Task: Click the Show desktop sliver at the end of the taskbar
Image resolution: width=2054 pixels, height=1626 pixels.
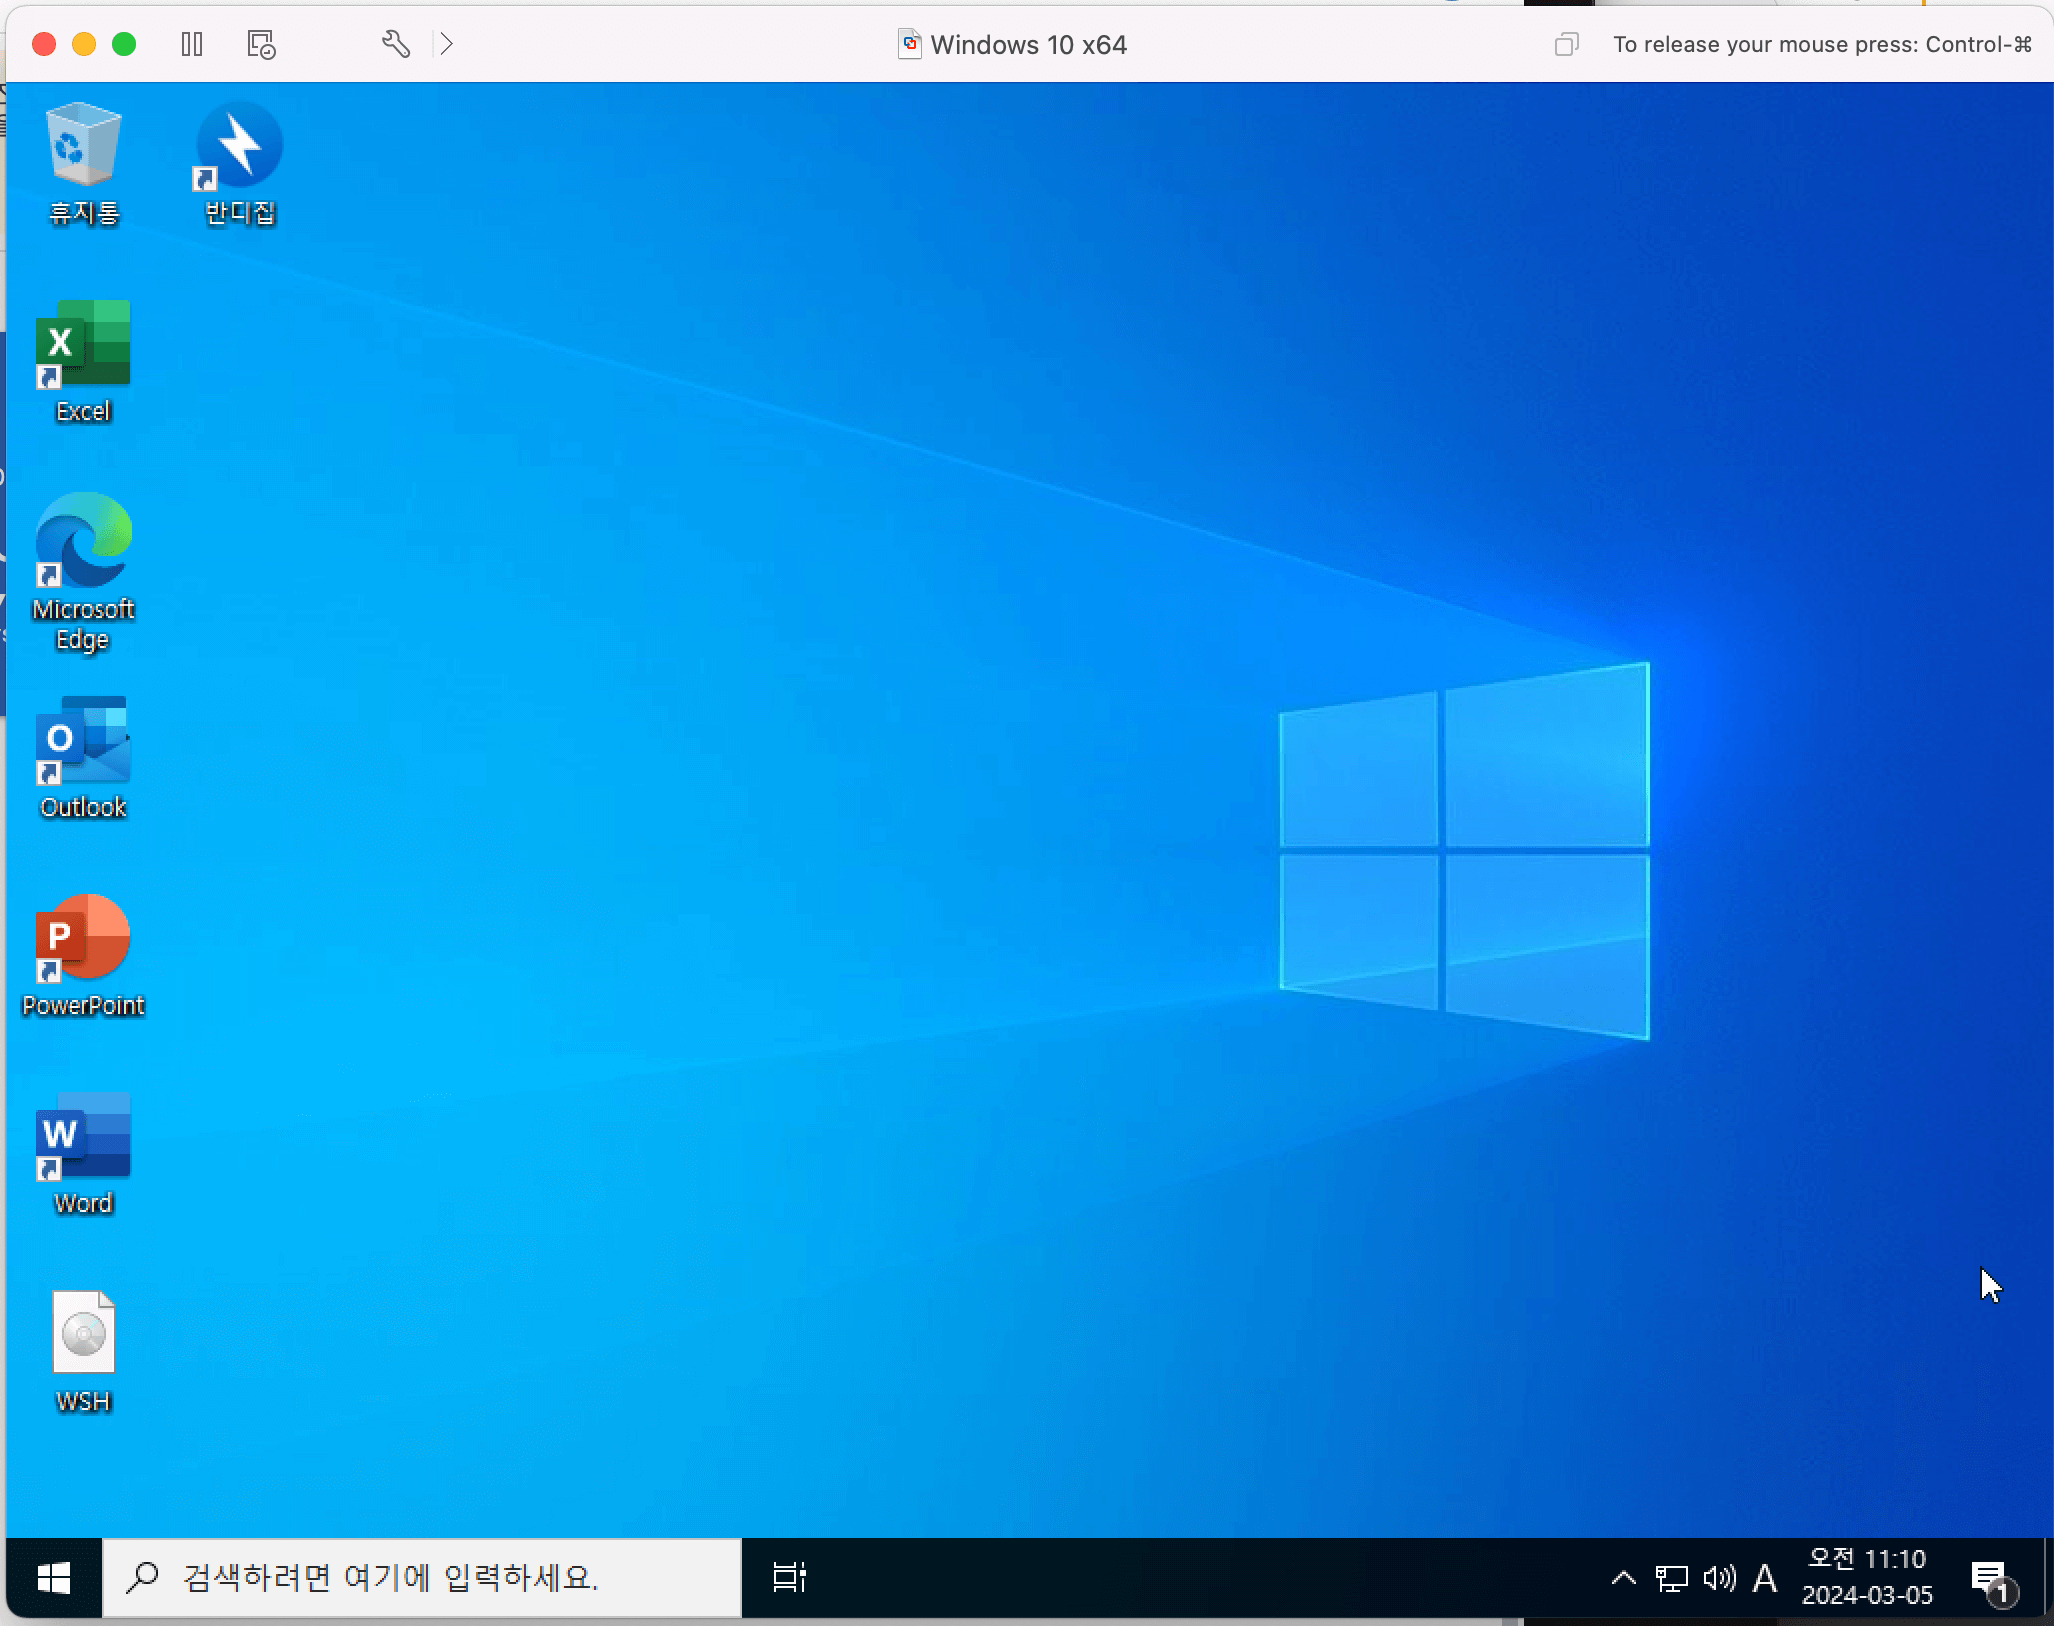Action: (2048, 1578)
